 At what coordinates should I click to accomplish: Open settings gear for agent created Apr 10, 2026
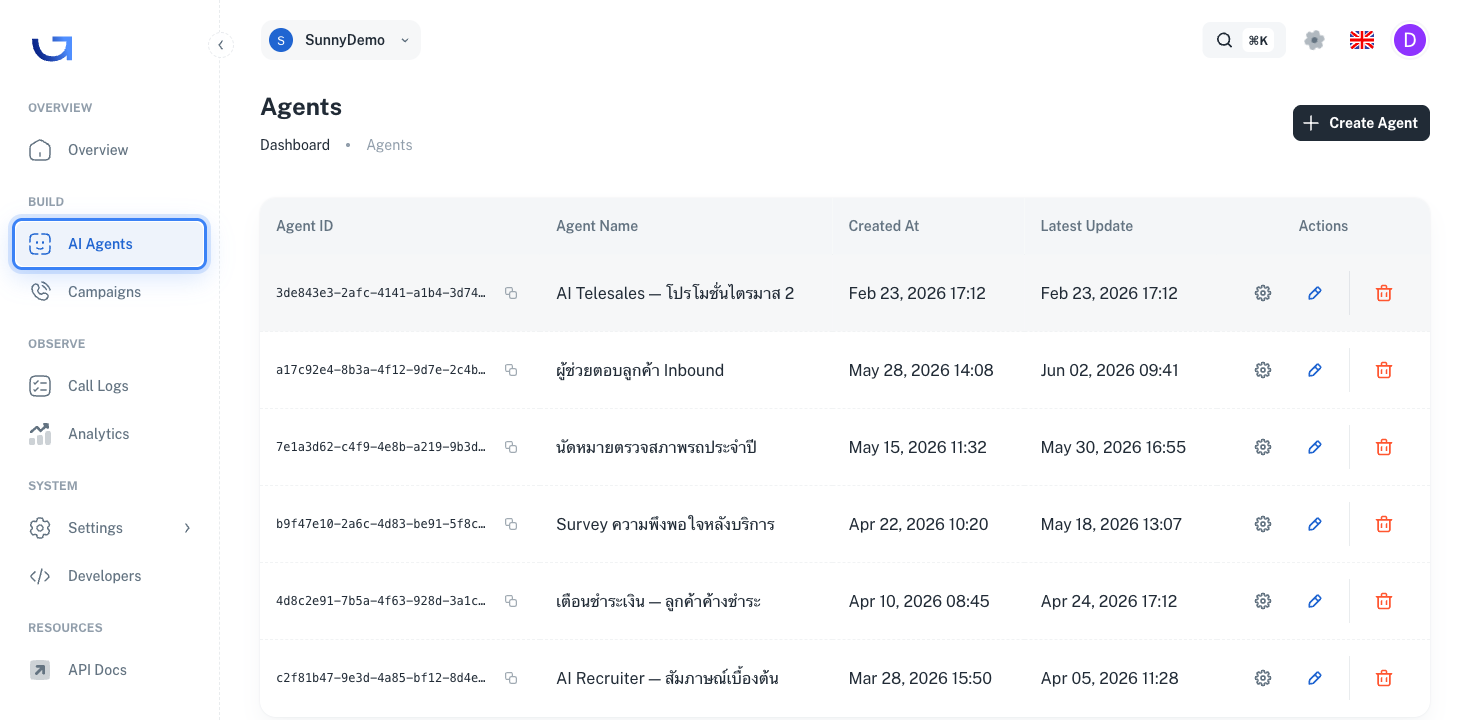tap(1263, 601)
